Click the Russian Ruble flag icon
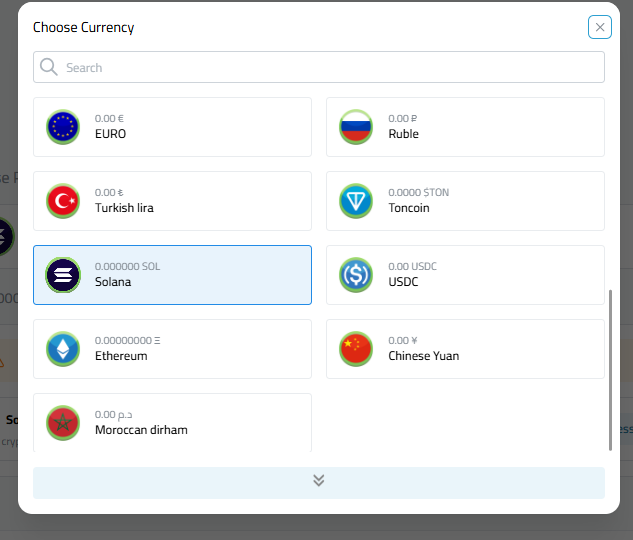This screenshot has width=633, height=540. click(356, 127)
